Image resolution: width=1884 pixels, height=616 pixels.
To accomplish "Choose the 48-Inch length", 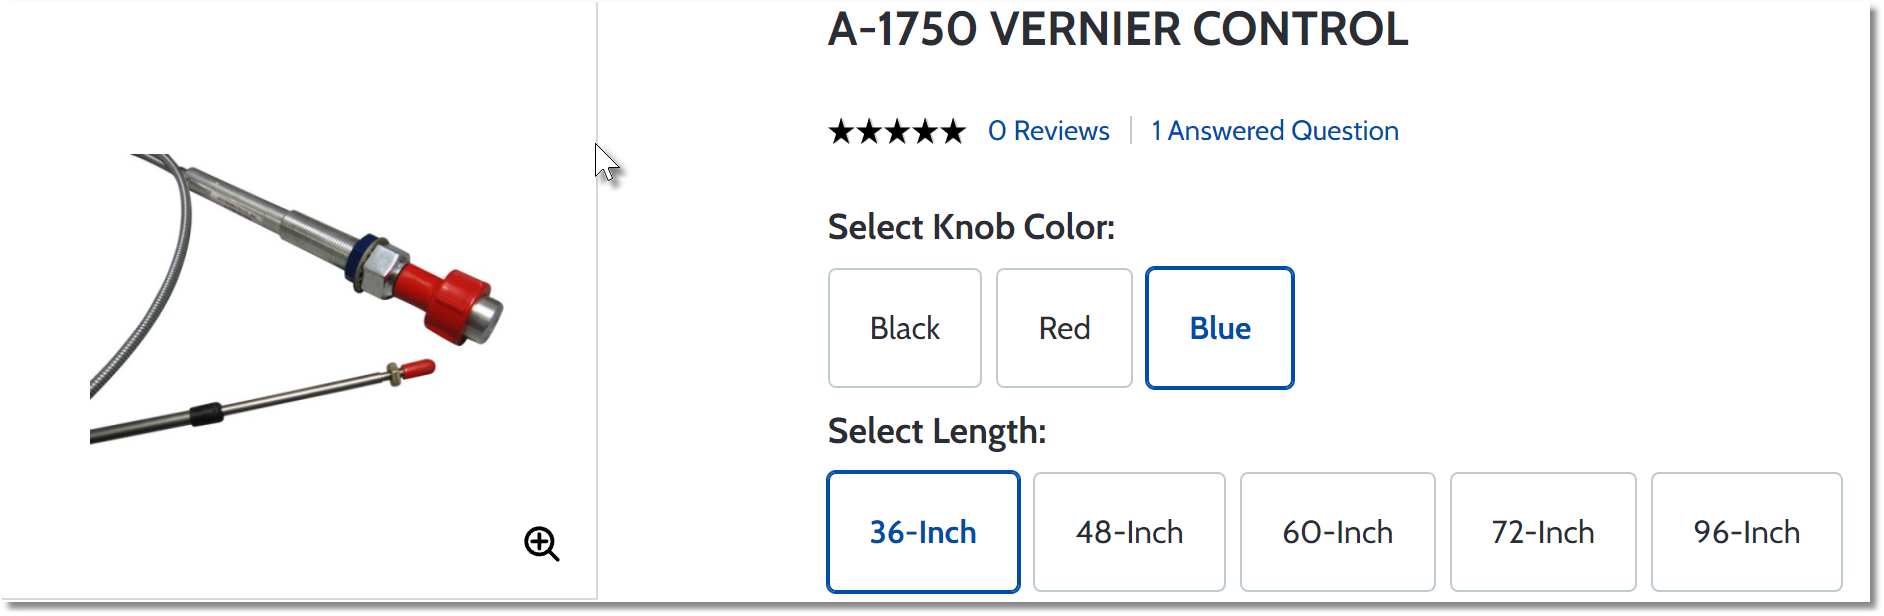I will coord(1129,532).
